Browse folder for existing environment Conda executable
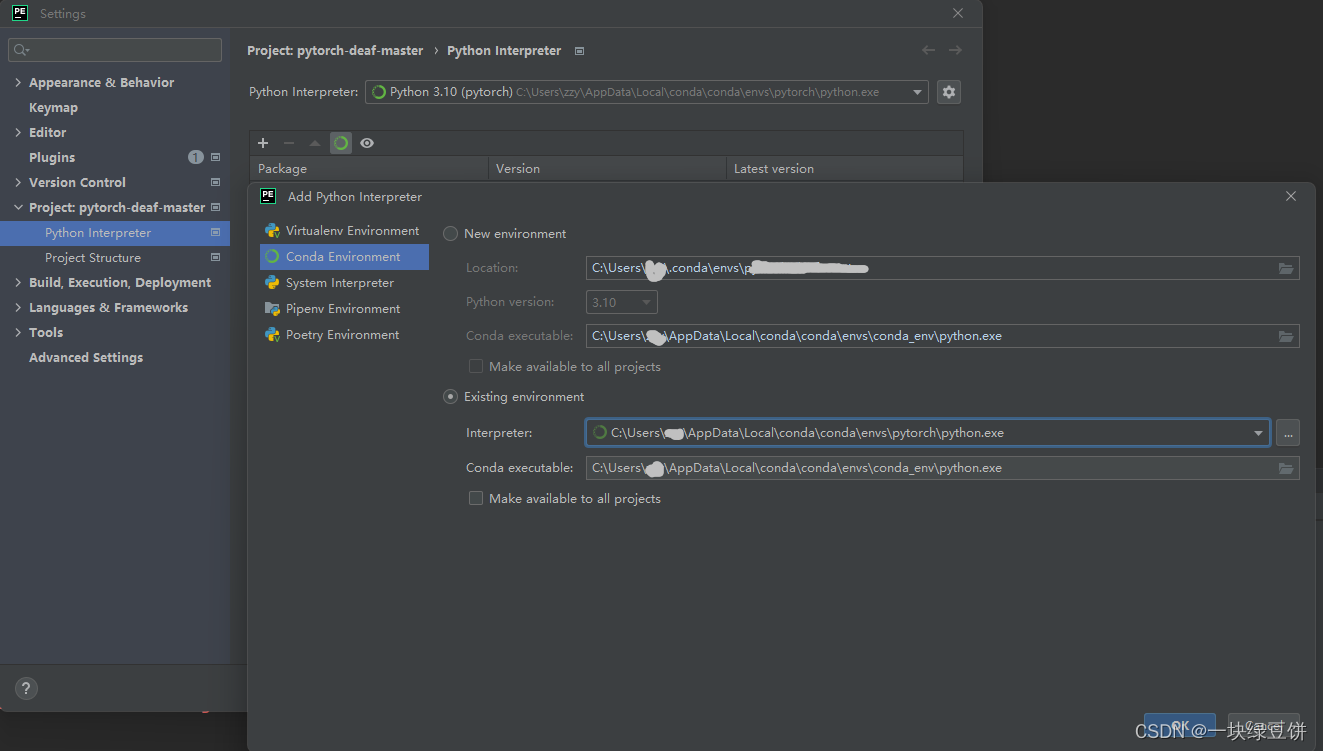Screen dimensions: 1323x751 pos(1286,468)
